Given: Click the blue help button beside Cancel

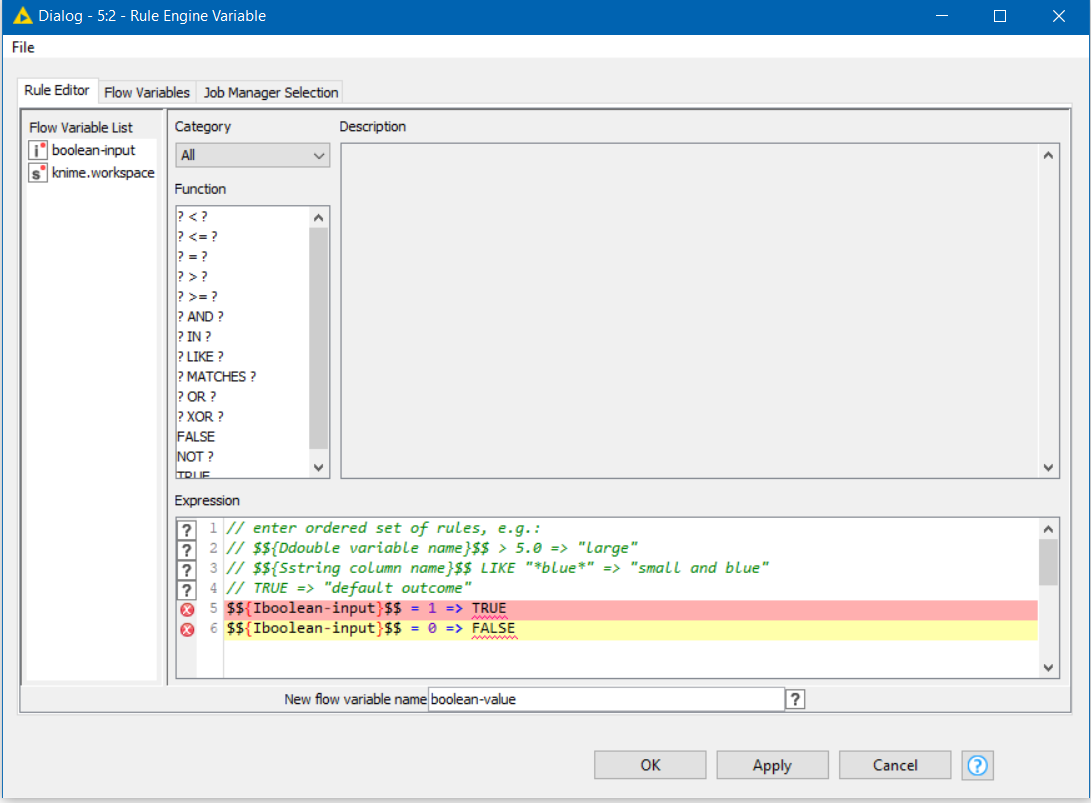Looking at the screenshot, I should coord(977,765).
